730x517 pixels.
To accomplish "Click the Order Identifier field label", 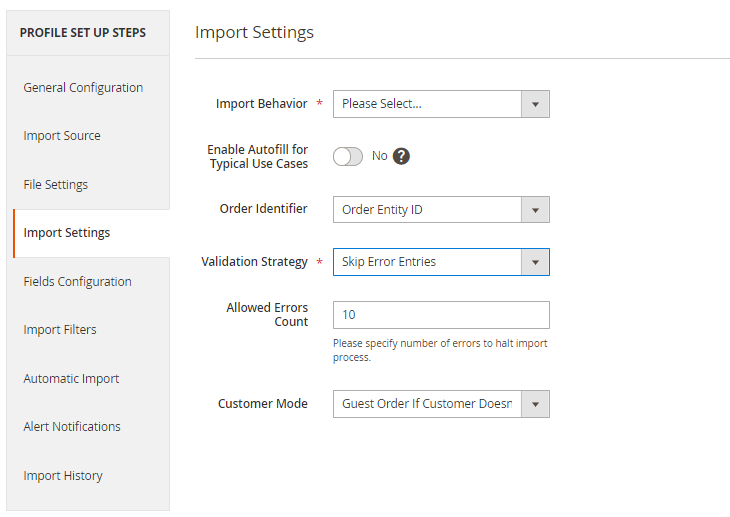I will pyautogui.click(x=264, y=208).
